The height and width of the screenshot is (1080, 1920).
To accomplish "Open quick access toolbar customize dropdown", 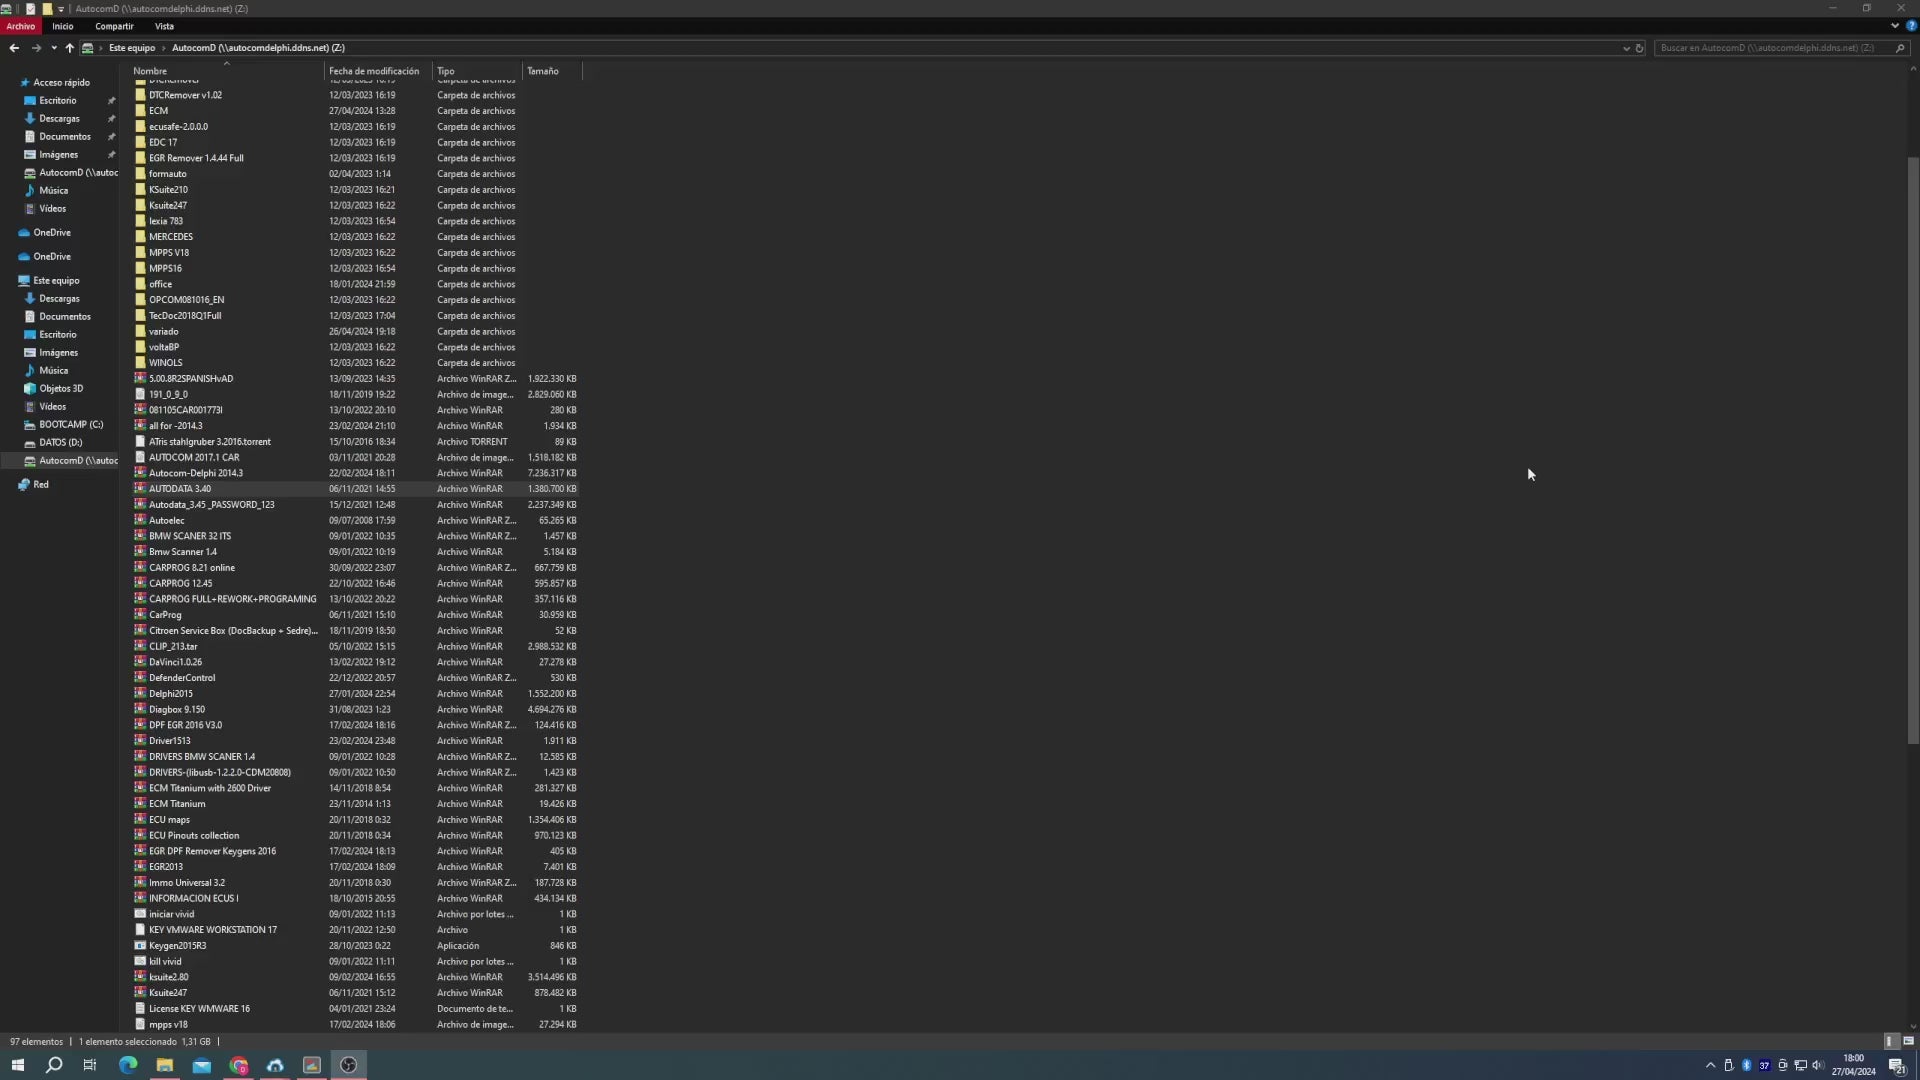I will click(x=61, y=9).
